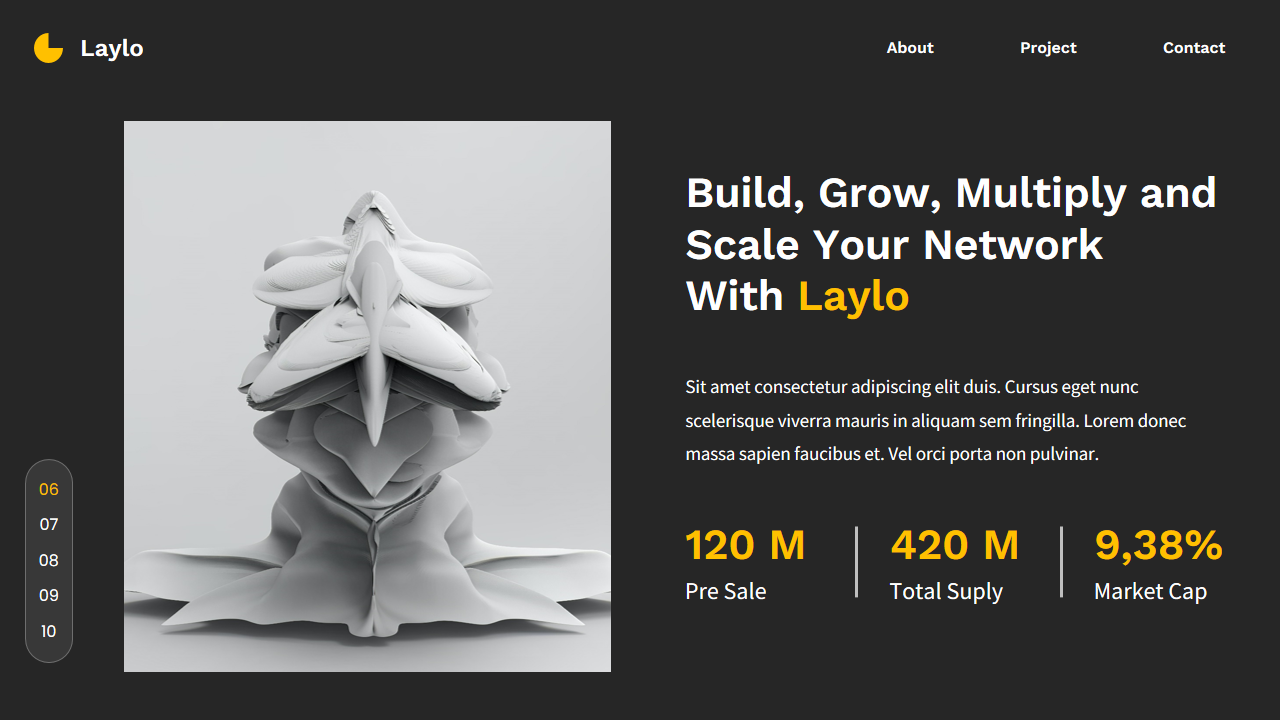Go to the Project section
The width and height of the screenshot is (1280, 720).
coord(1048,48)
